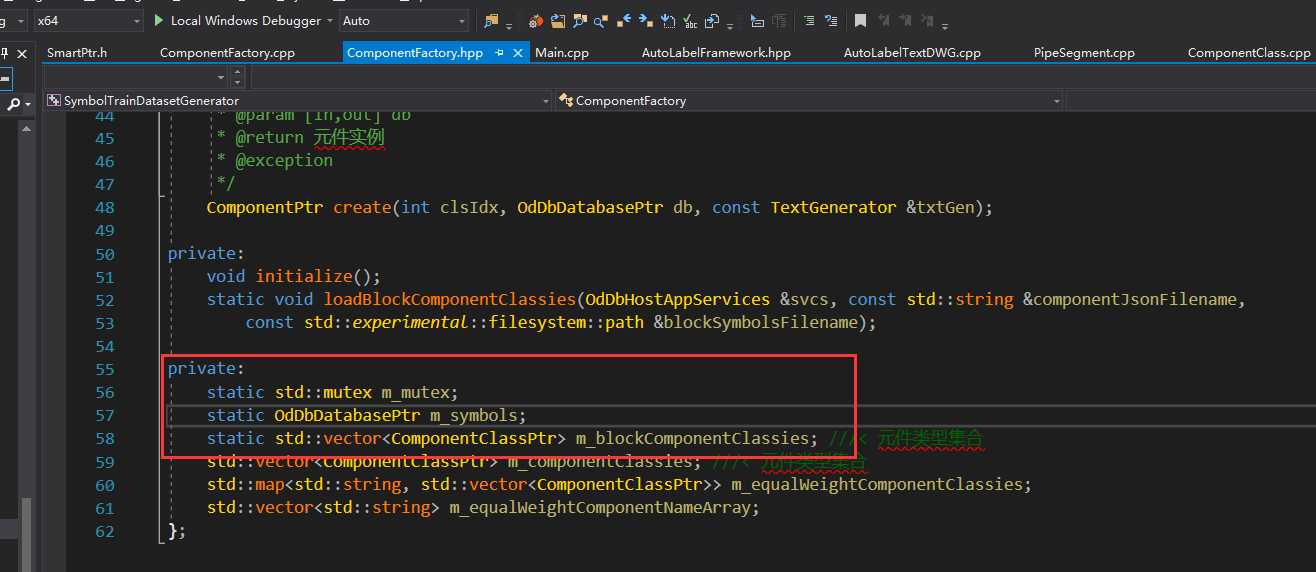Viewport: 1316px width, 572px height.
Task: Click the next bookmark icon
Action: pyautogui.click(x=904, y=21)
